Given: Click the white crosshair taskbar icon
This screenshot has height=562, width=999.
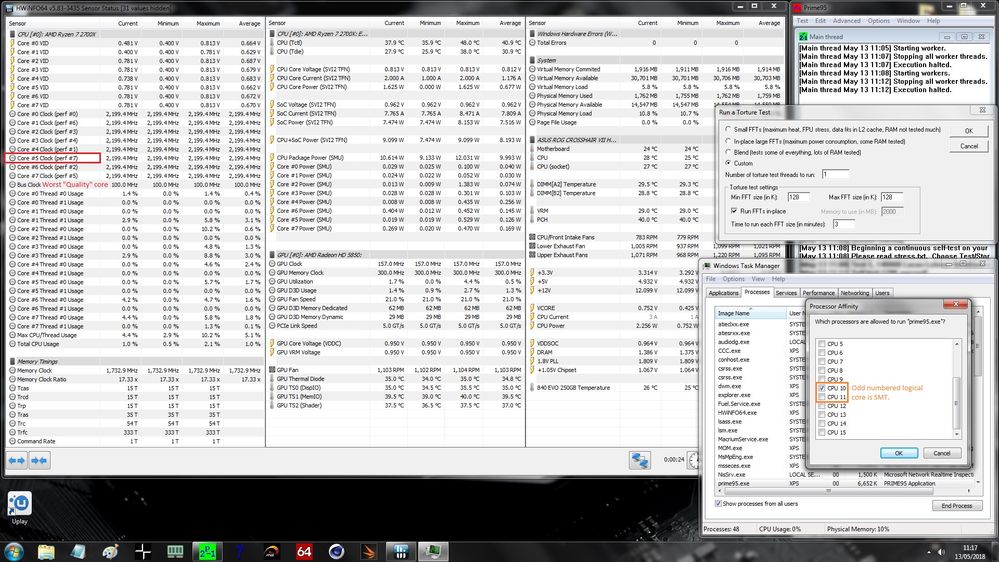Looking at the screenshot, I should tap(143, 552).
